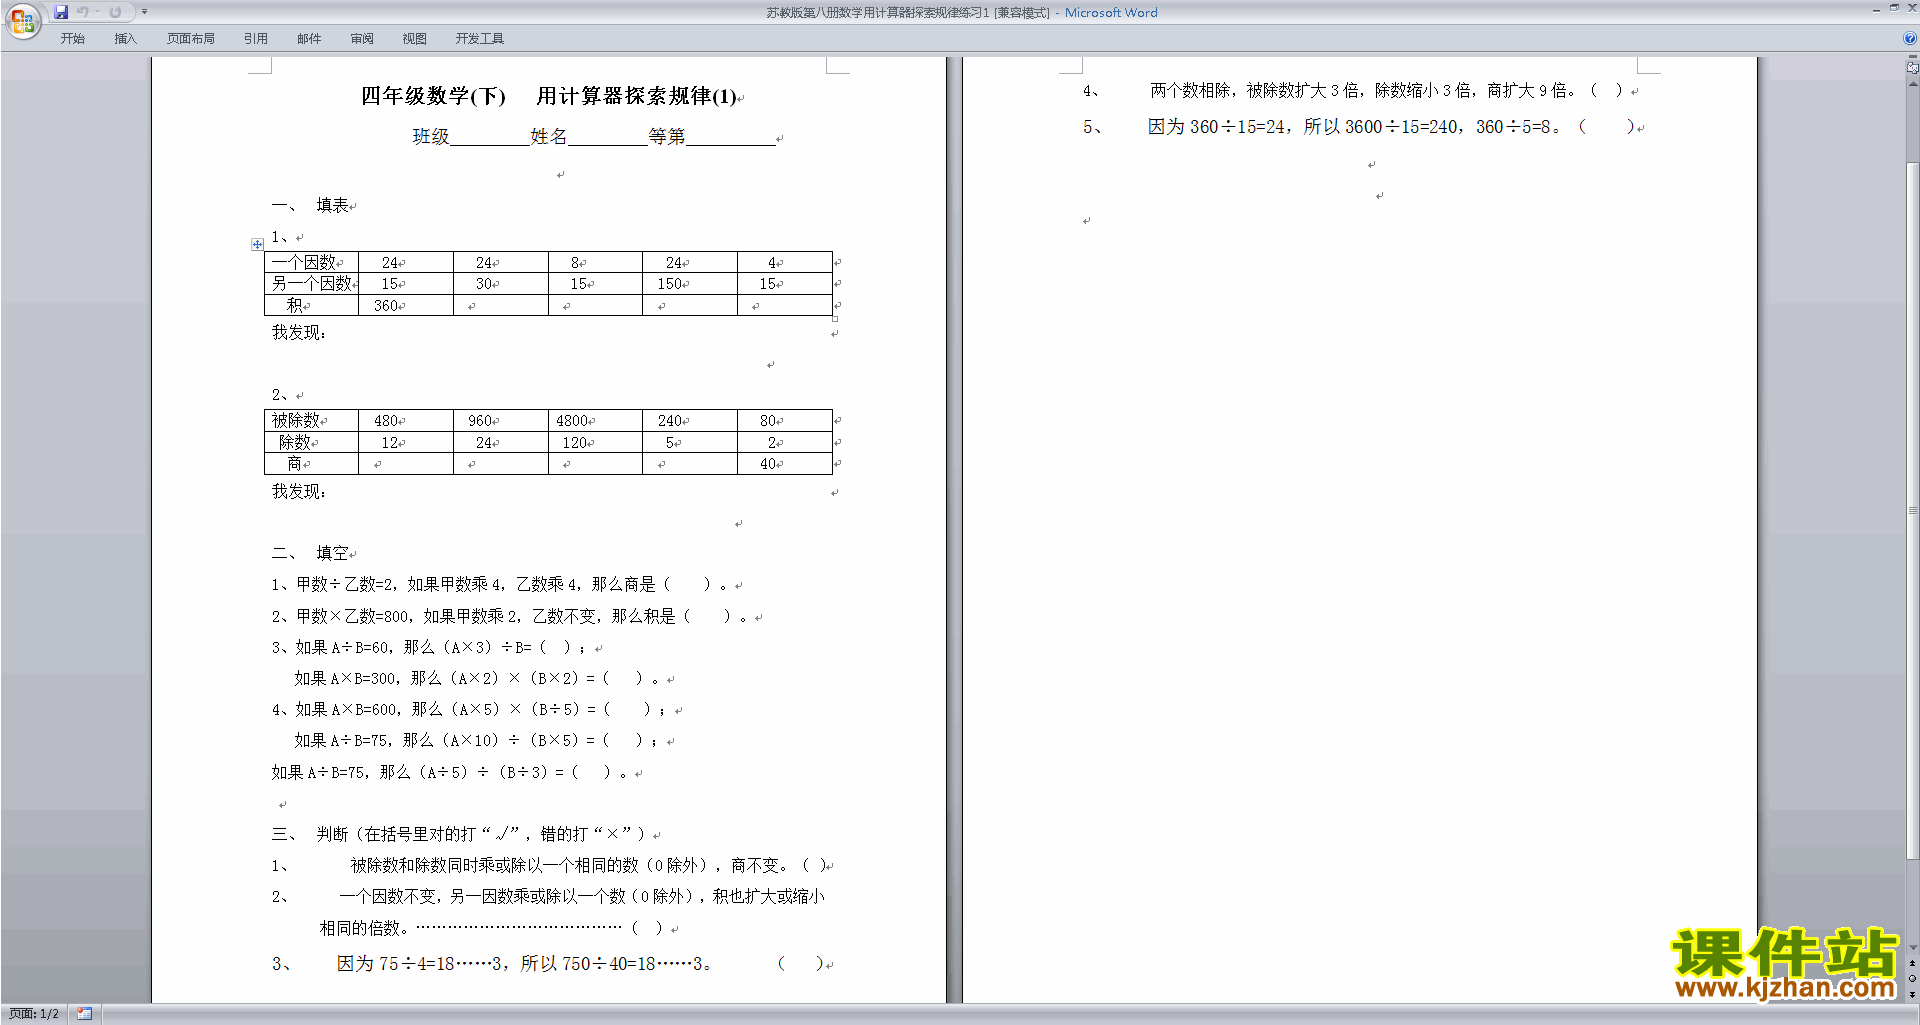The width and height of the screenshot is (1920, 1025).
Task: Click the quotient cell containing 40
Action: click(x=785, y=464)
